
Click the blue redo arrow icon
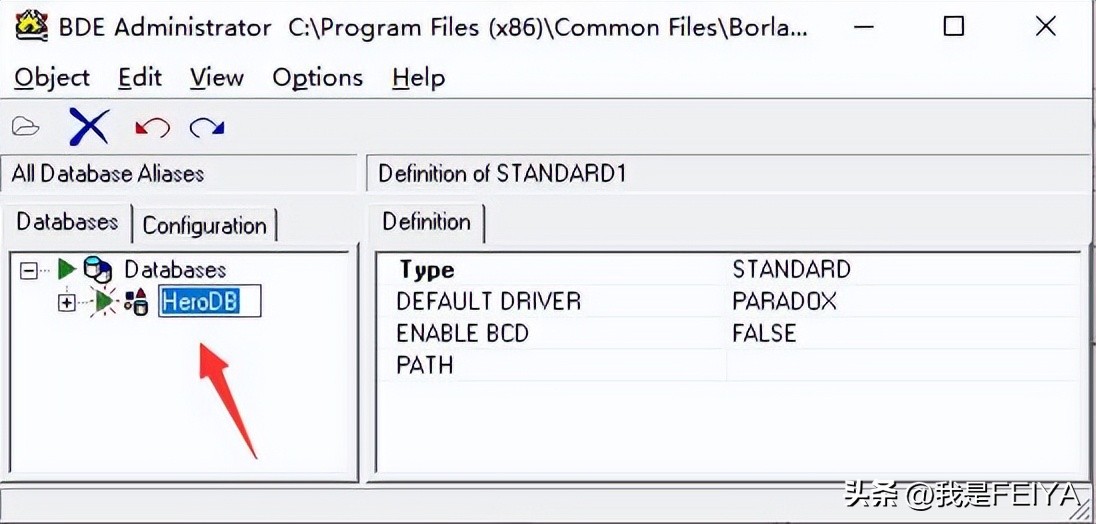coord(207,127)
